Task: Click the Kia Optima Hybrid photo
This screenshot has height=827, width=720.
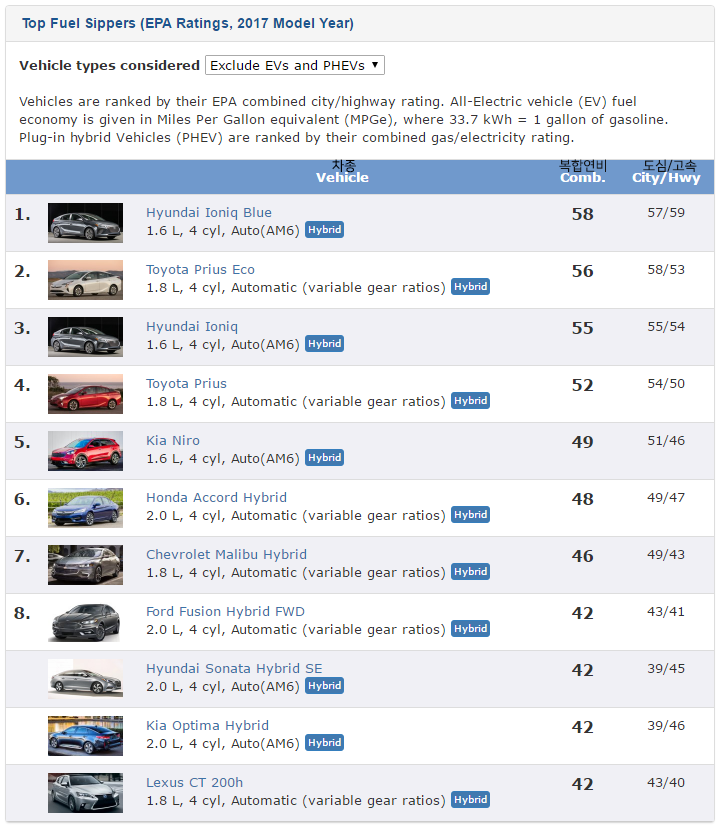Action: (x=85, y=736)
